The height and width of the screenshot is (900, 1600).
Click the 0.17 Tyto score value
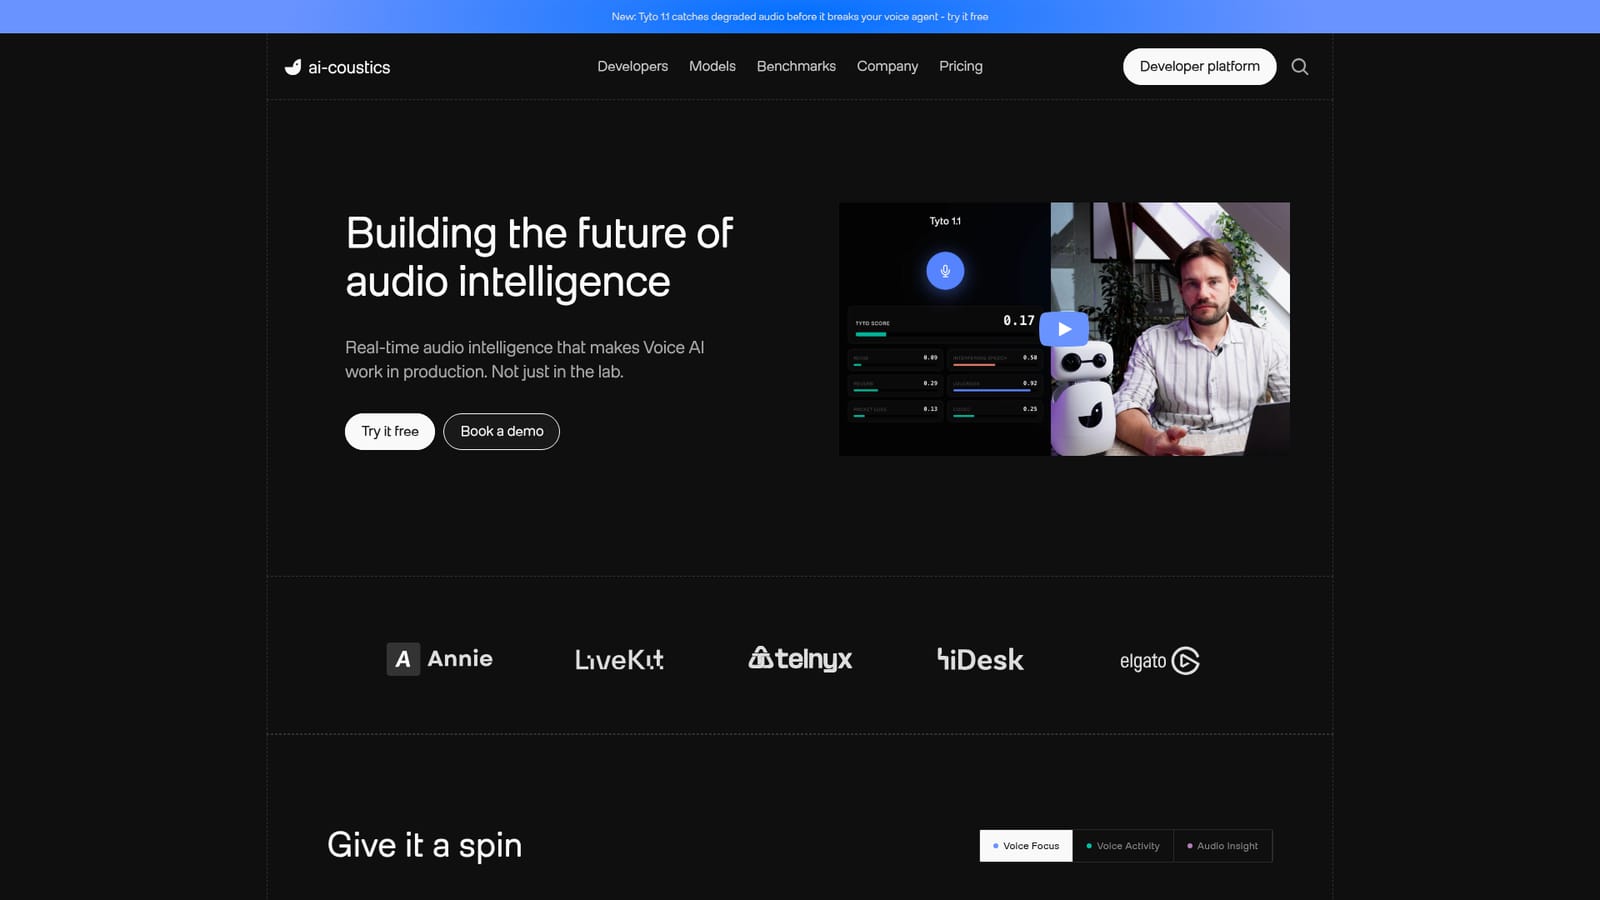pyautogui.click(x=1019, y=320)
